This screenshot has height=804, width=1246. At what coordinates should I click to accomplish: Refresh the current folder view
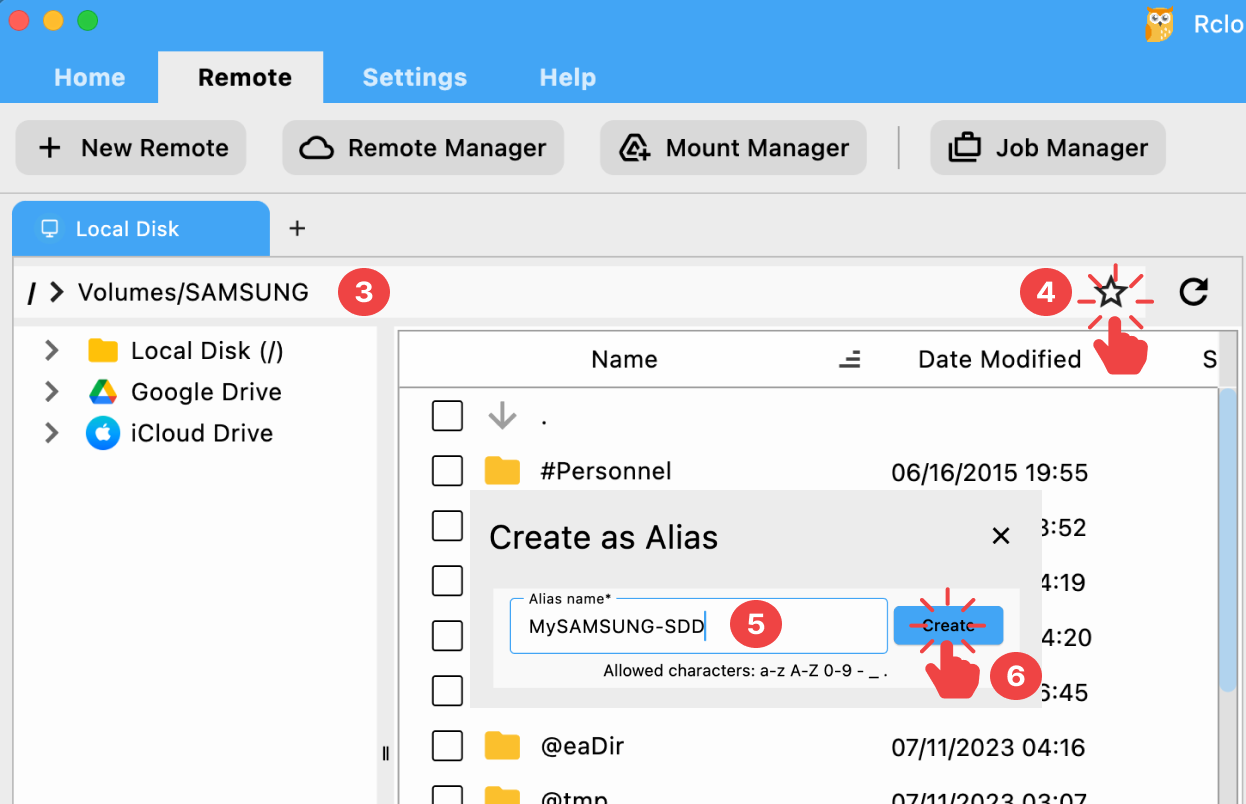1193,291
